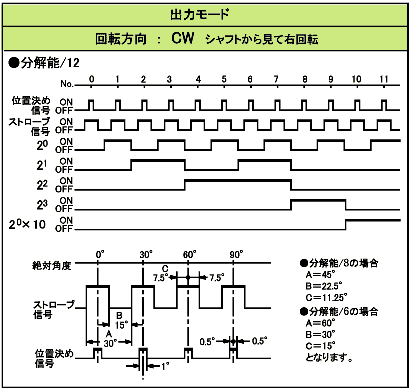Select the 90° angle marker
This screenshot has height=391, width=410.
[x=236, y=255]
